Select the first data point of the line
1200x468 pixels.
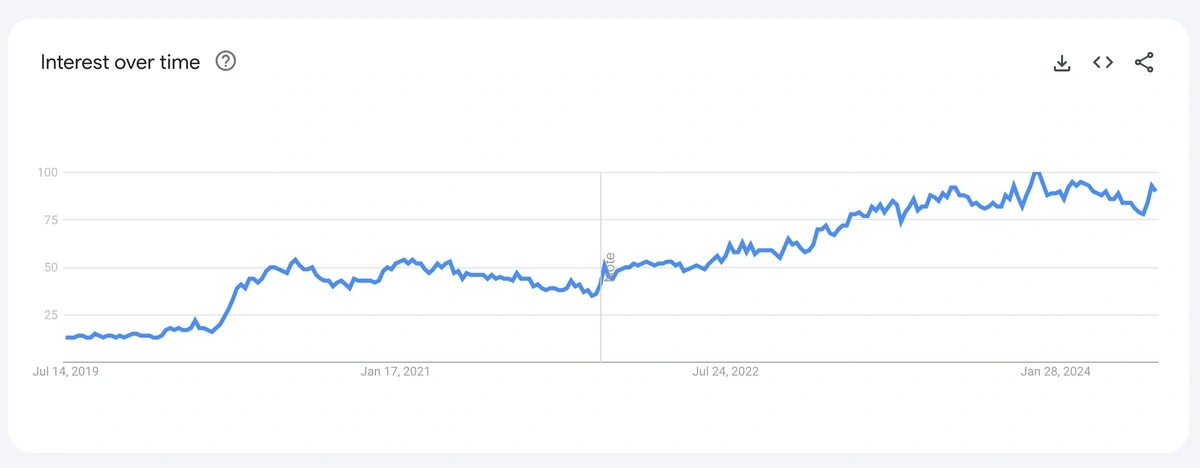pos(67,337)
